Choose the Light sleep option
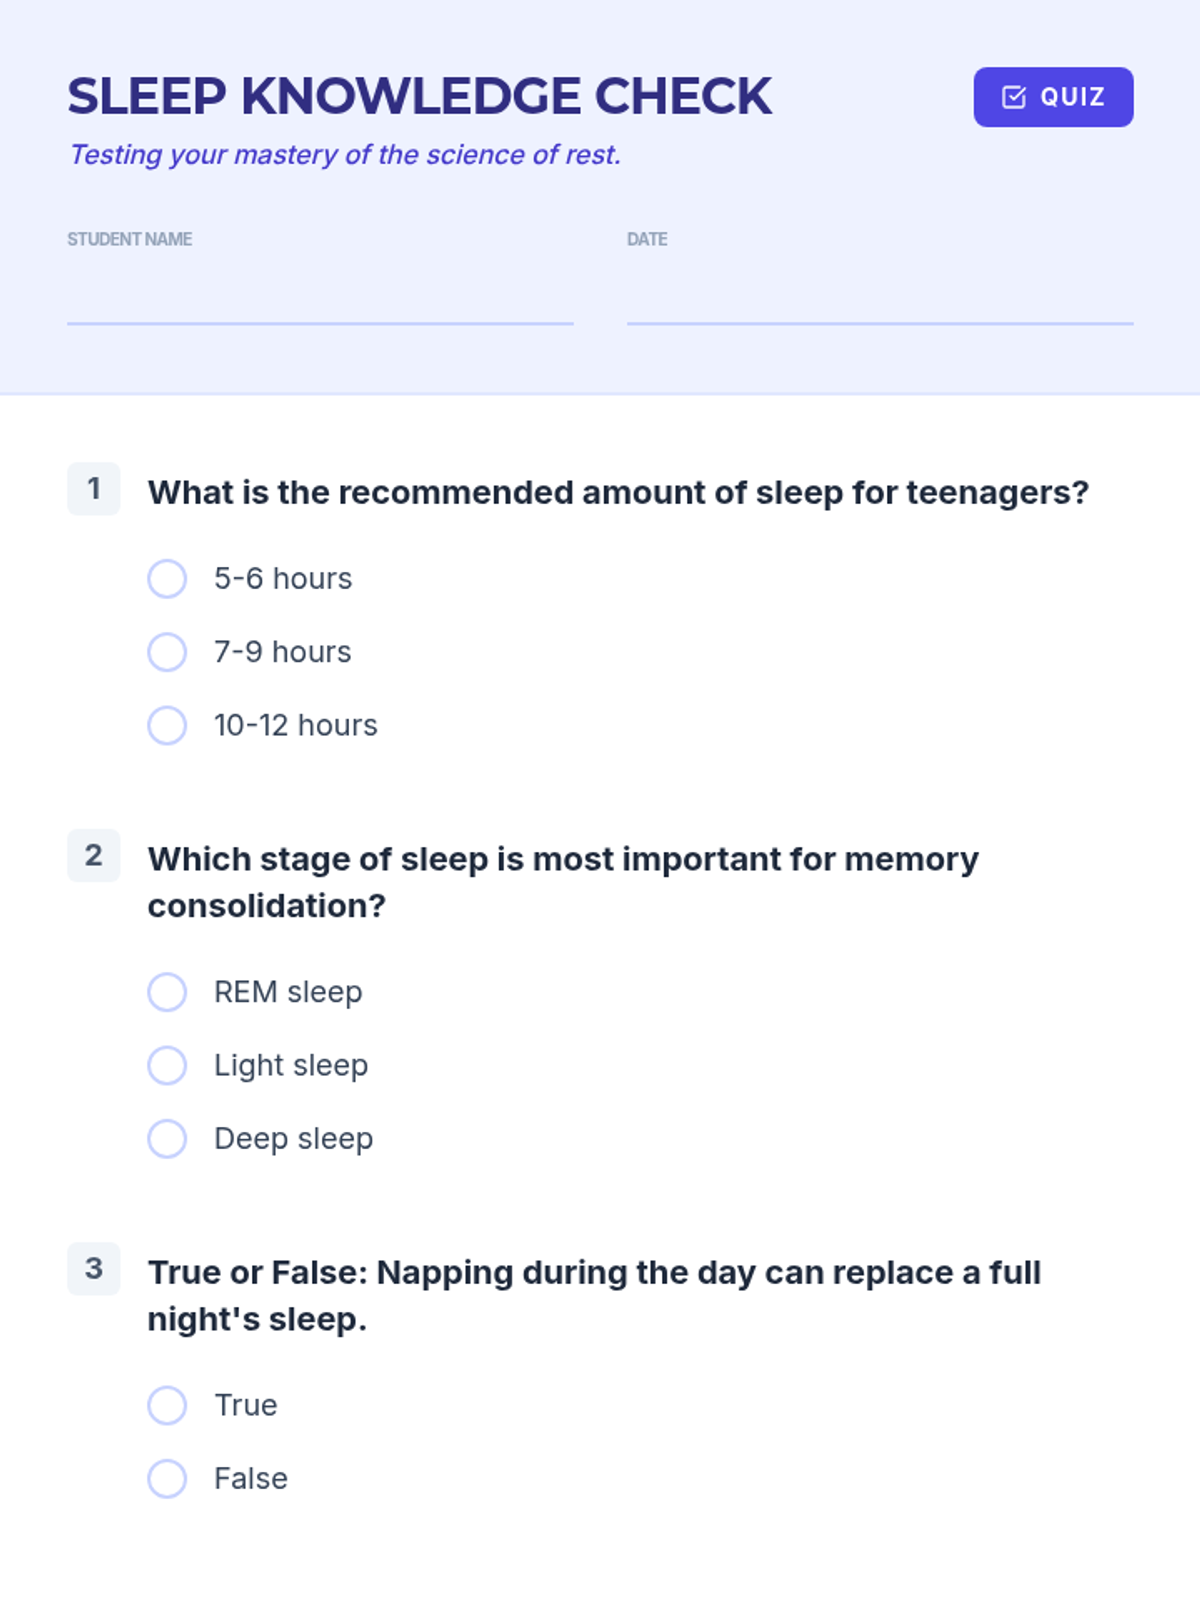1200x1600 pixels. (167, 1065)
